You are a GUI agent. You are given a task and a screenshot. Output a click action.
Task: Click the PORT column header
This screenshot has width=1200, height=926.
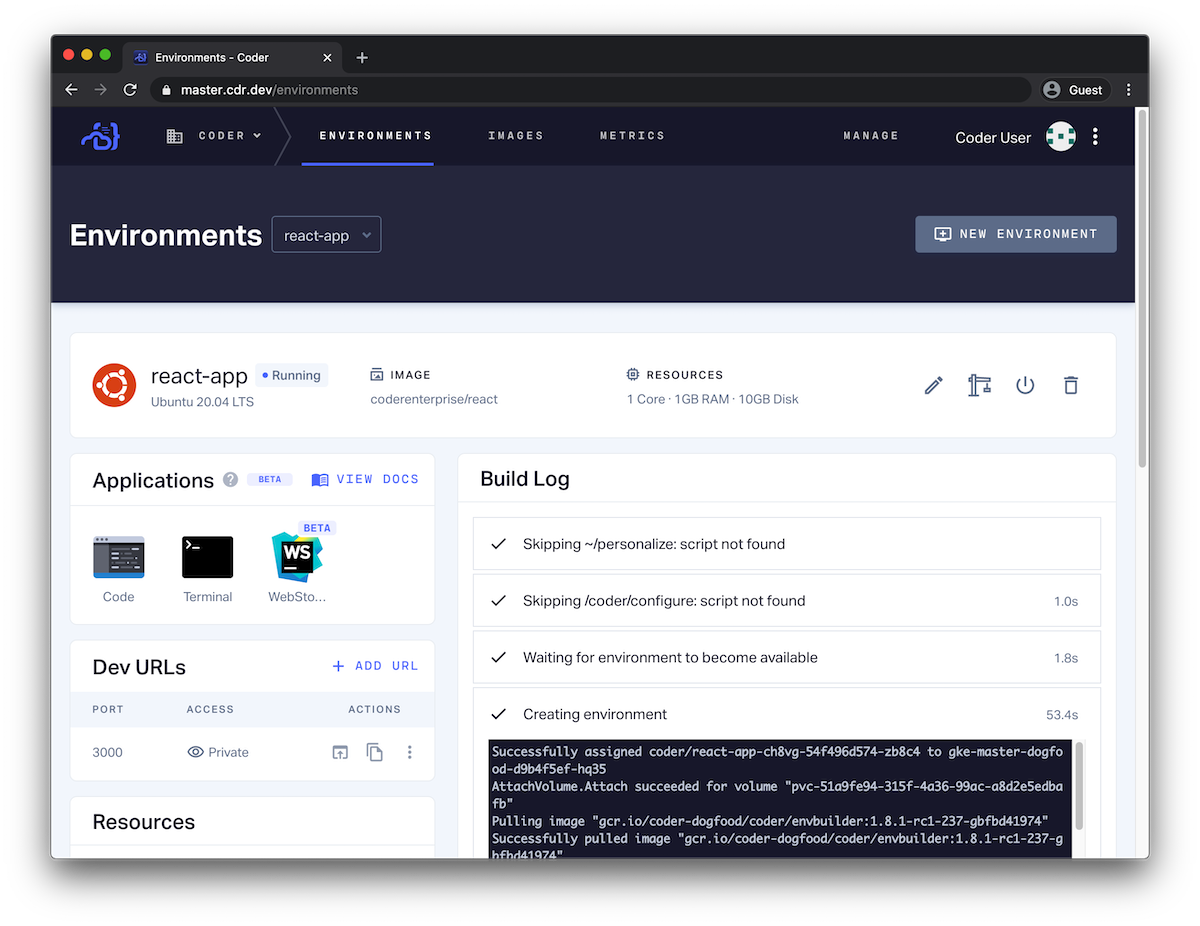tap(108, 709)
